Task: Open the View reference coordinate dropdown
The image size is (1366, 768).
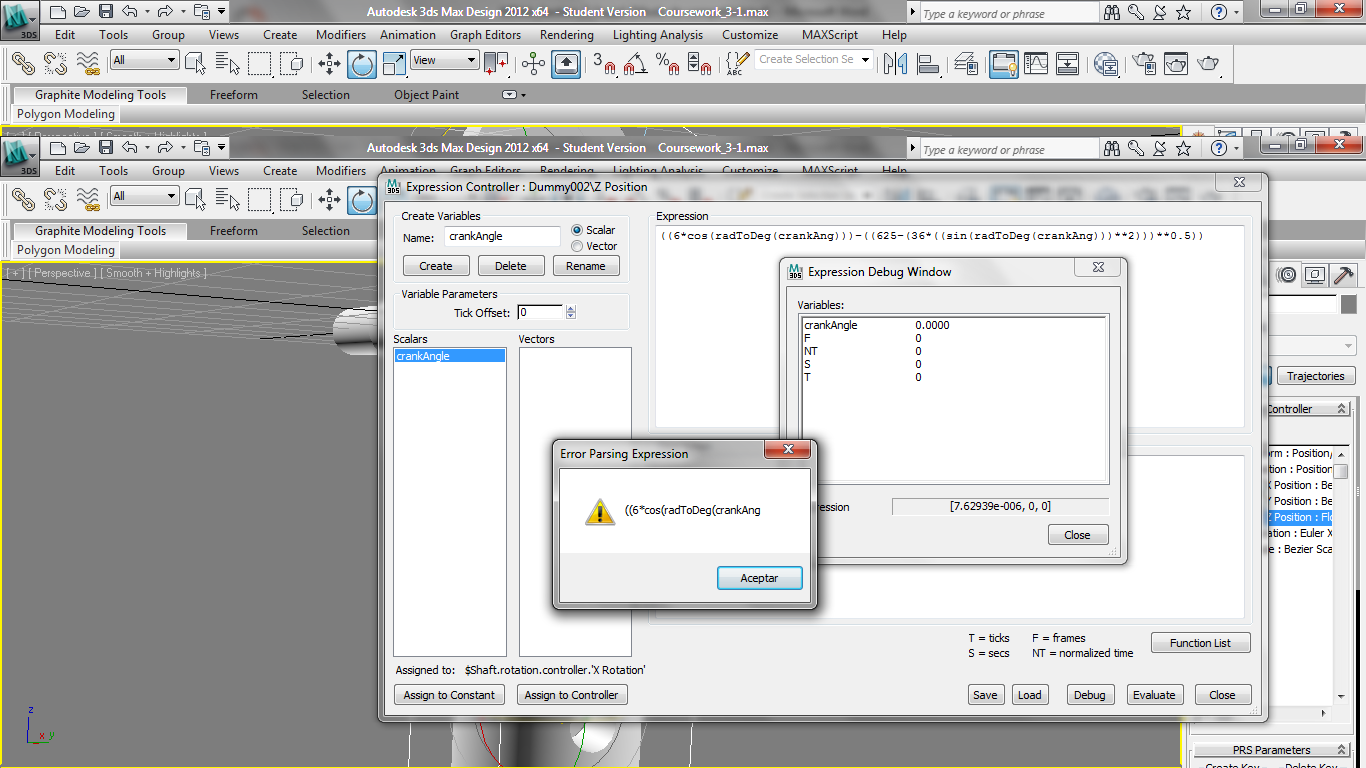Action: click(x=444, y=60)
